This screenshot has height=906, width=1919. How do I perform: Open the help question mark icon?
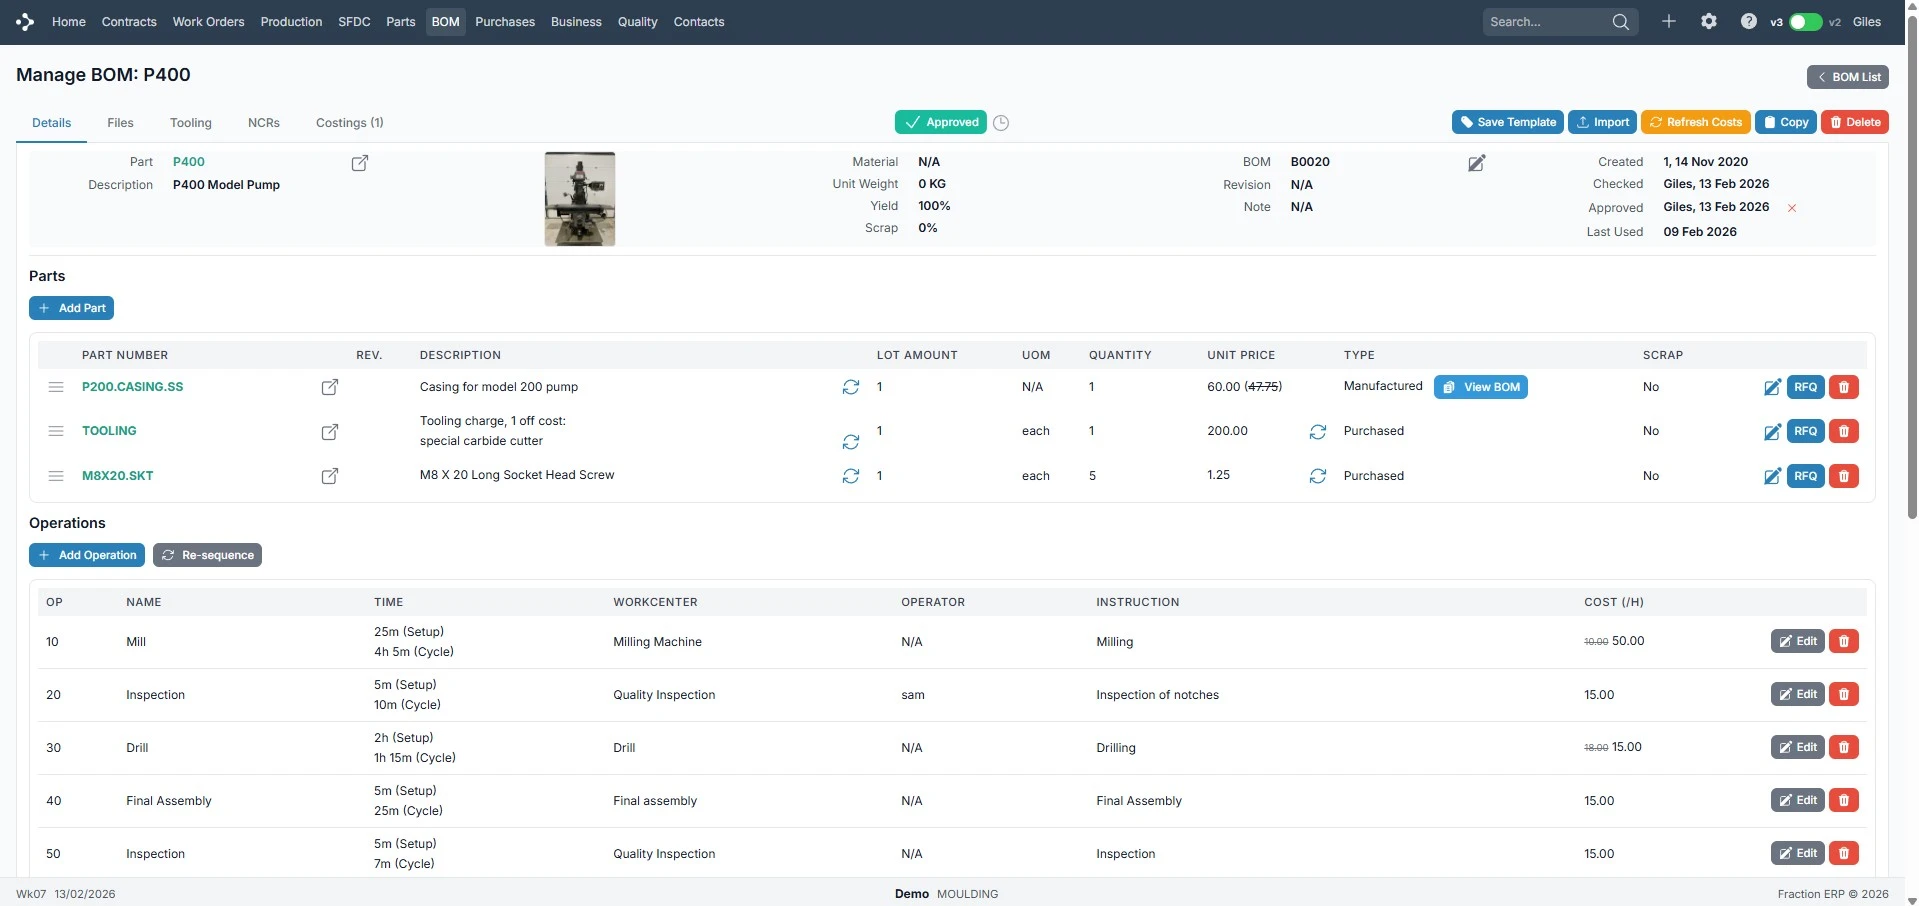pos(1748,21)
